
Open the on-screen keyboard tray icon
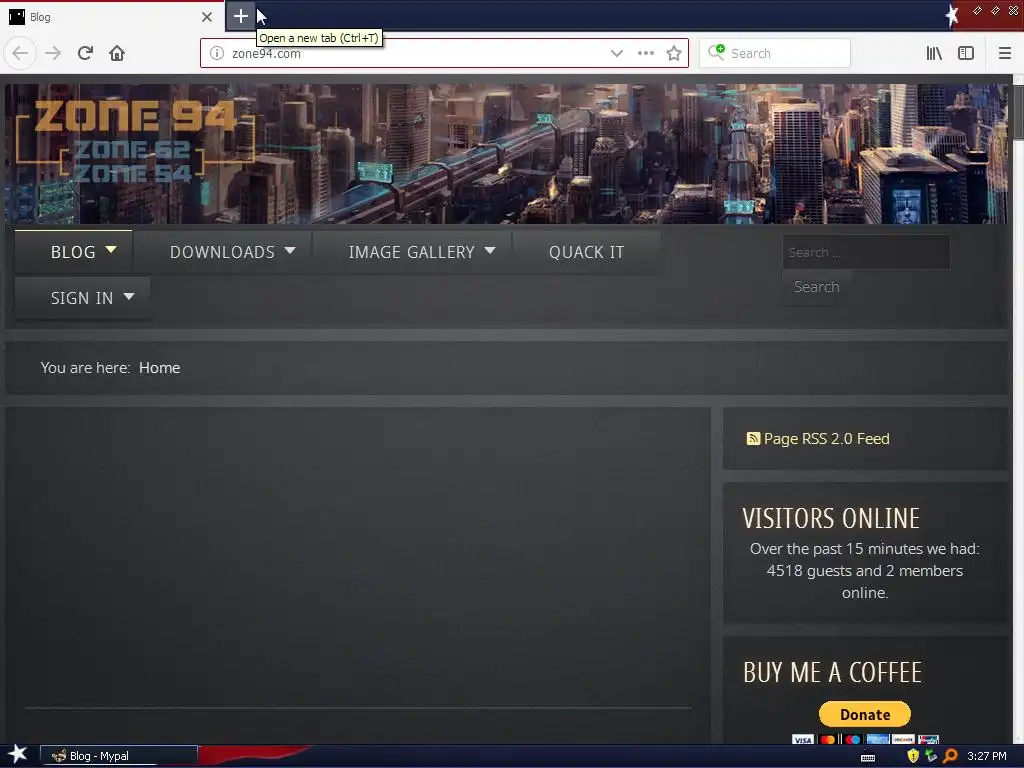coord(868,757)
